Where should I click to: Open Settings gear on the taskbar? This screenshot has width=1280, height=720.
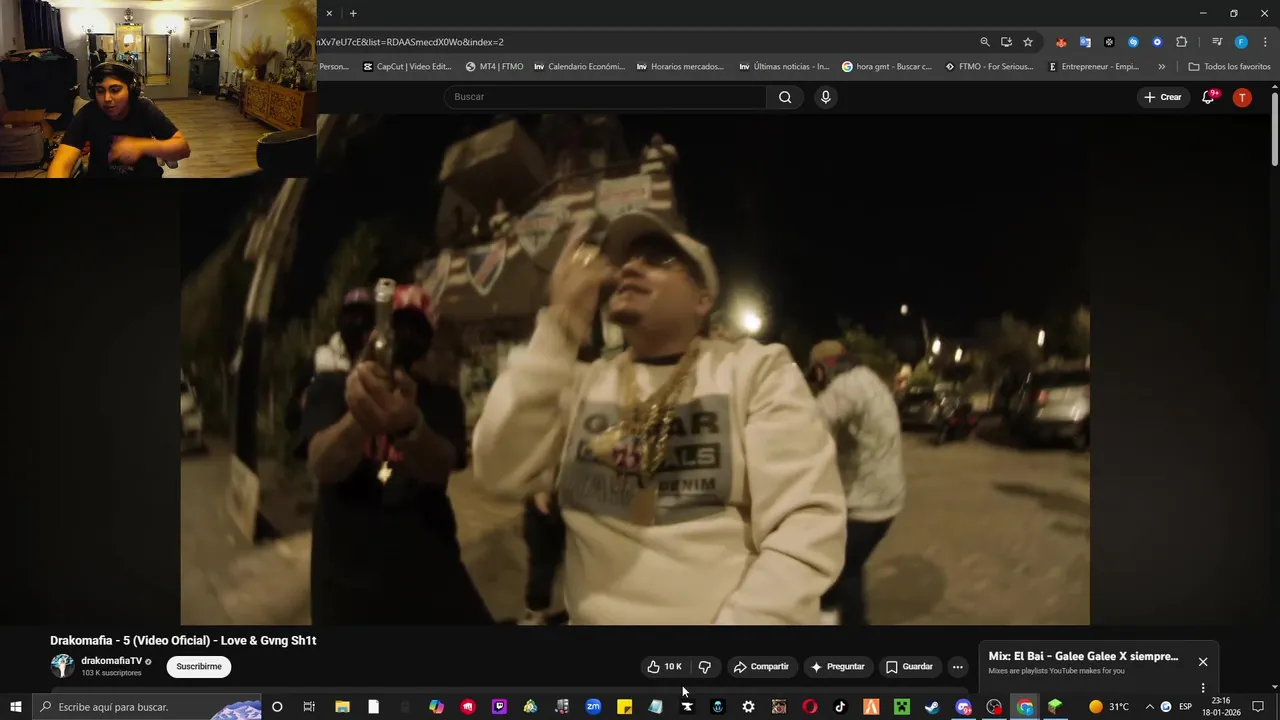748,707
